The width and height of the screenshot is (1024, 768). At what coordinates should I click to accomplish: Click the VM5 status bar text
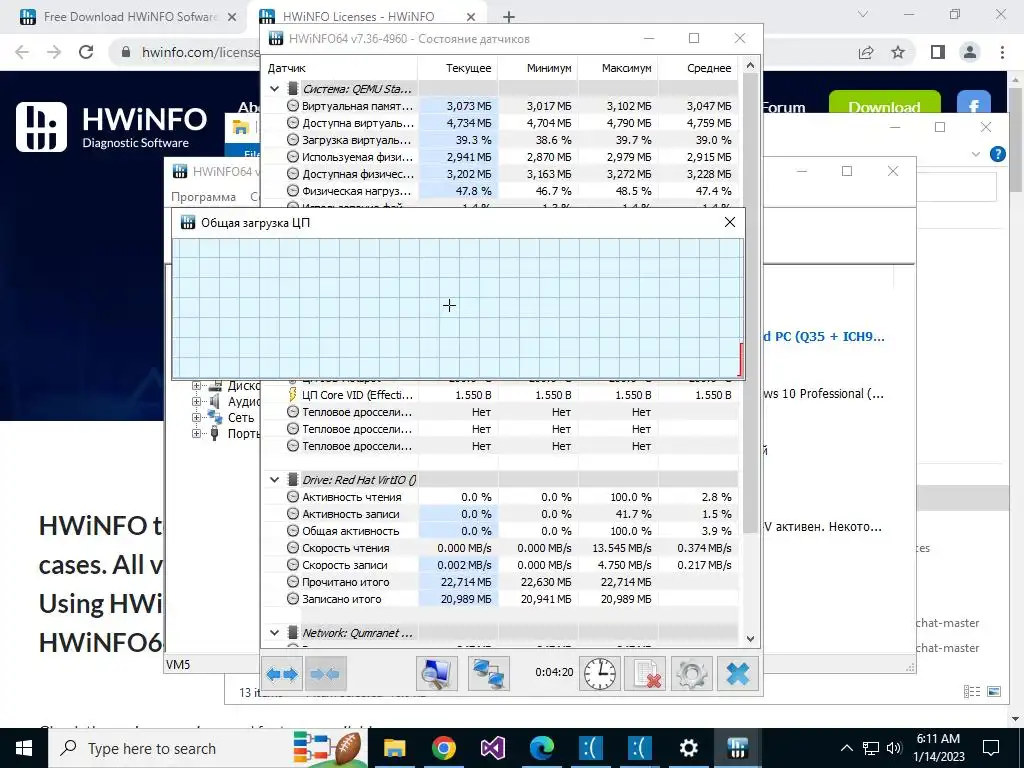(178, 665)
